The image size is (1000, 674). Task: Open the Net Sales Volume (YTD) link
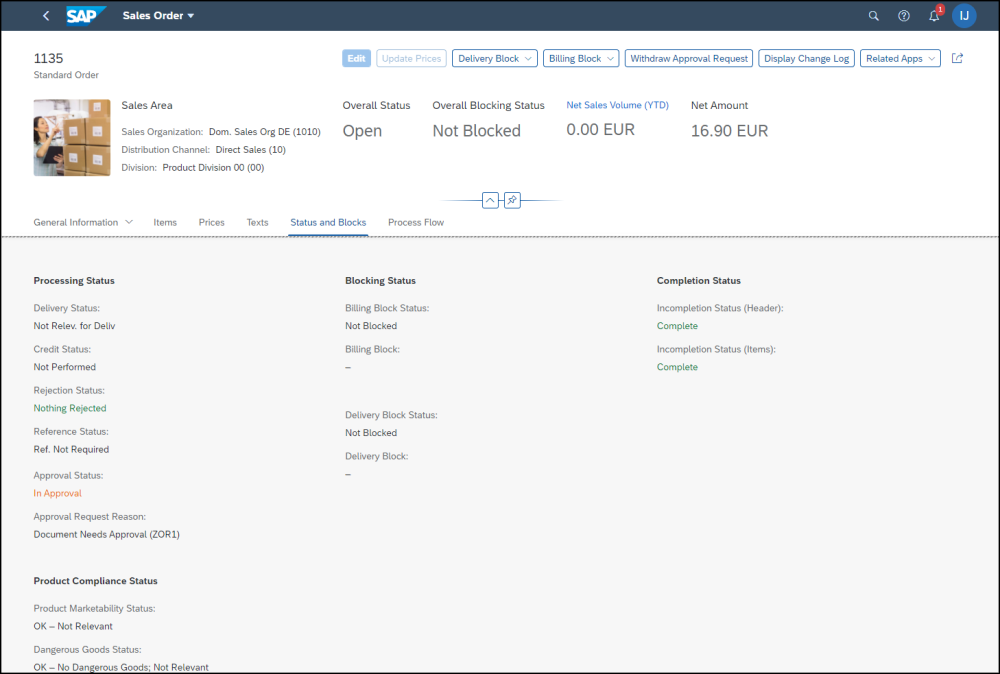[617, 105]
